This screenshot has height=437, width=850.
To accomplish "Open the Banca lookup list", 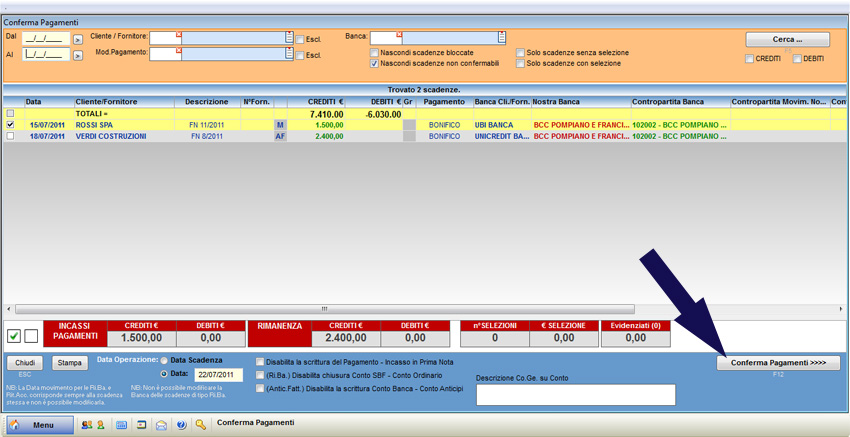I will 501,38.
